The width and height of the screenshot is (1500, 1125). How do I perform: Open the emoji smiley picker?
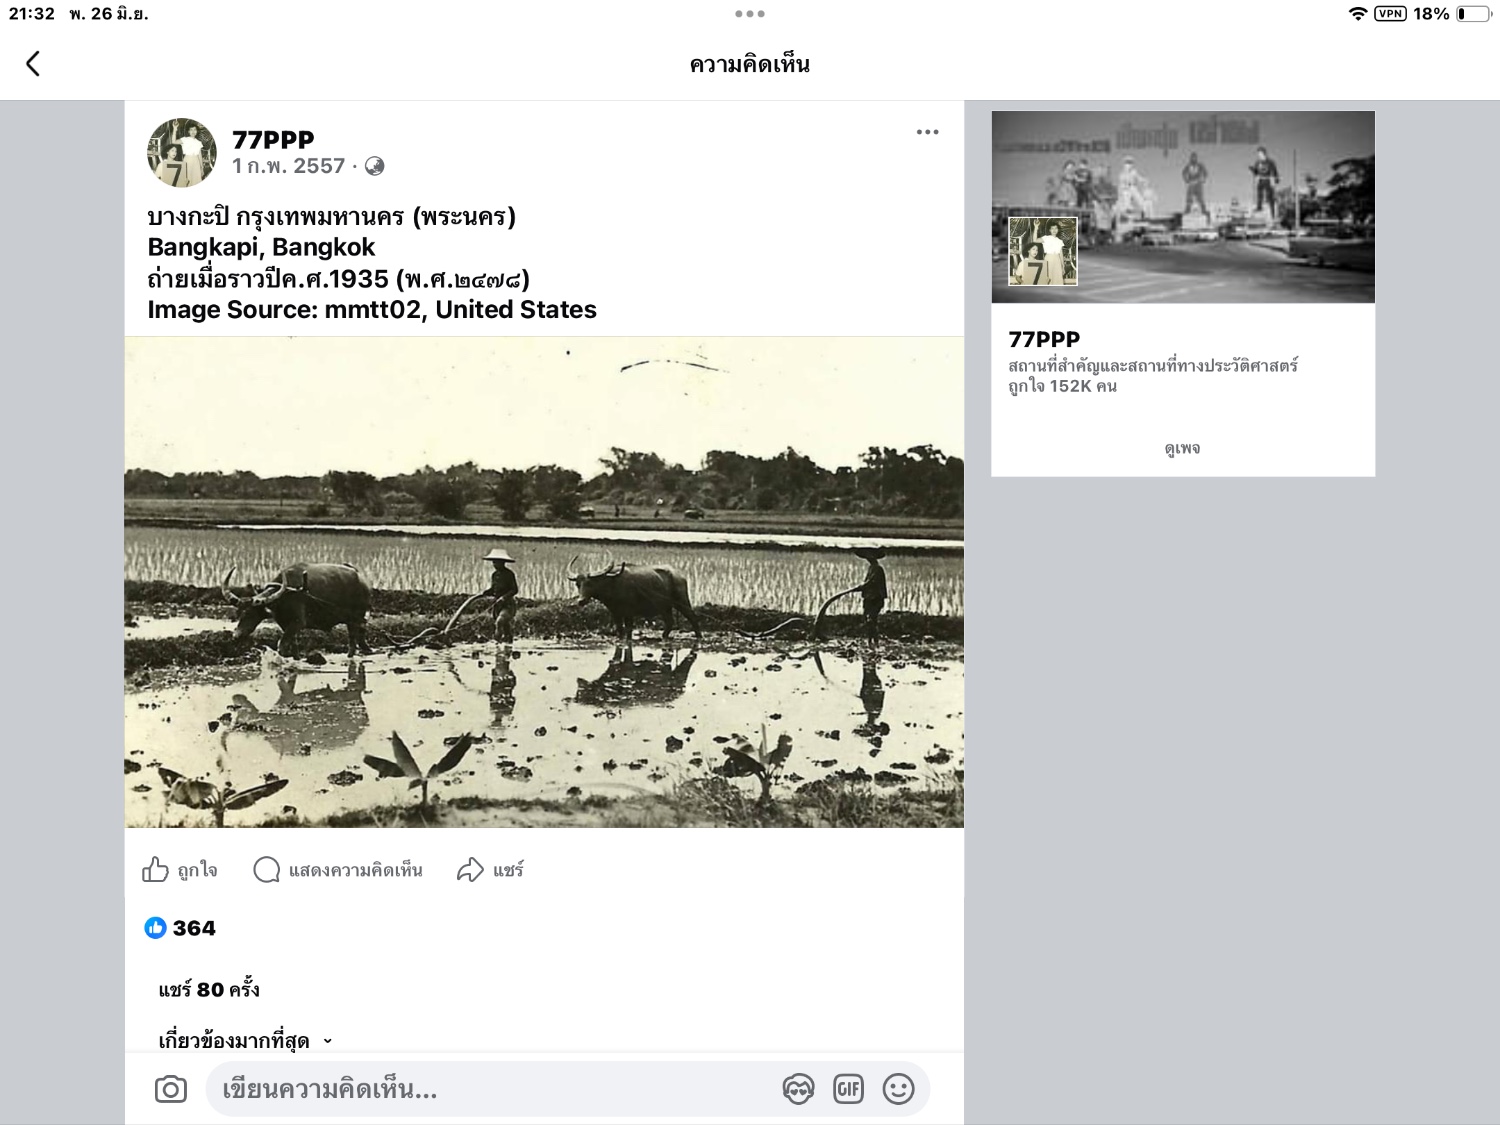pos(898,1089)
